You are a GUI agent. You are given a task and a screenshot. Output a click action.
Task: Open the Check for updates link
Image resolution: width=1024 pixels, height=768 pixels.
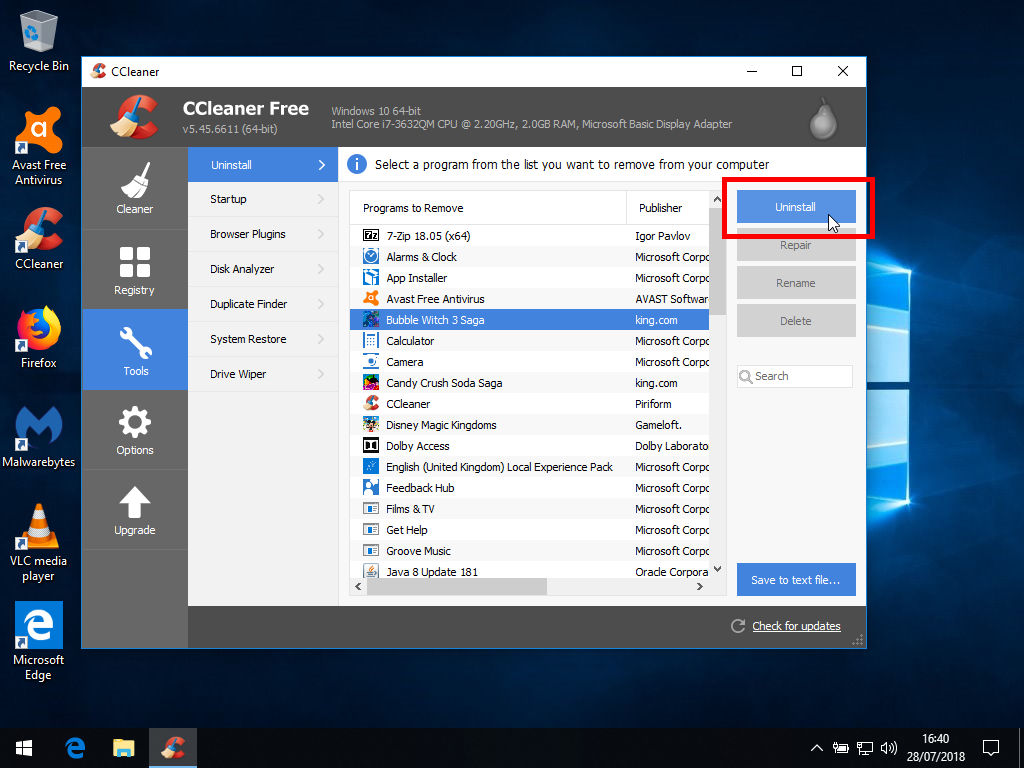pos(796,626)
